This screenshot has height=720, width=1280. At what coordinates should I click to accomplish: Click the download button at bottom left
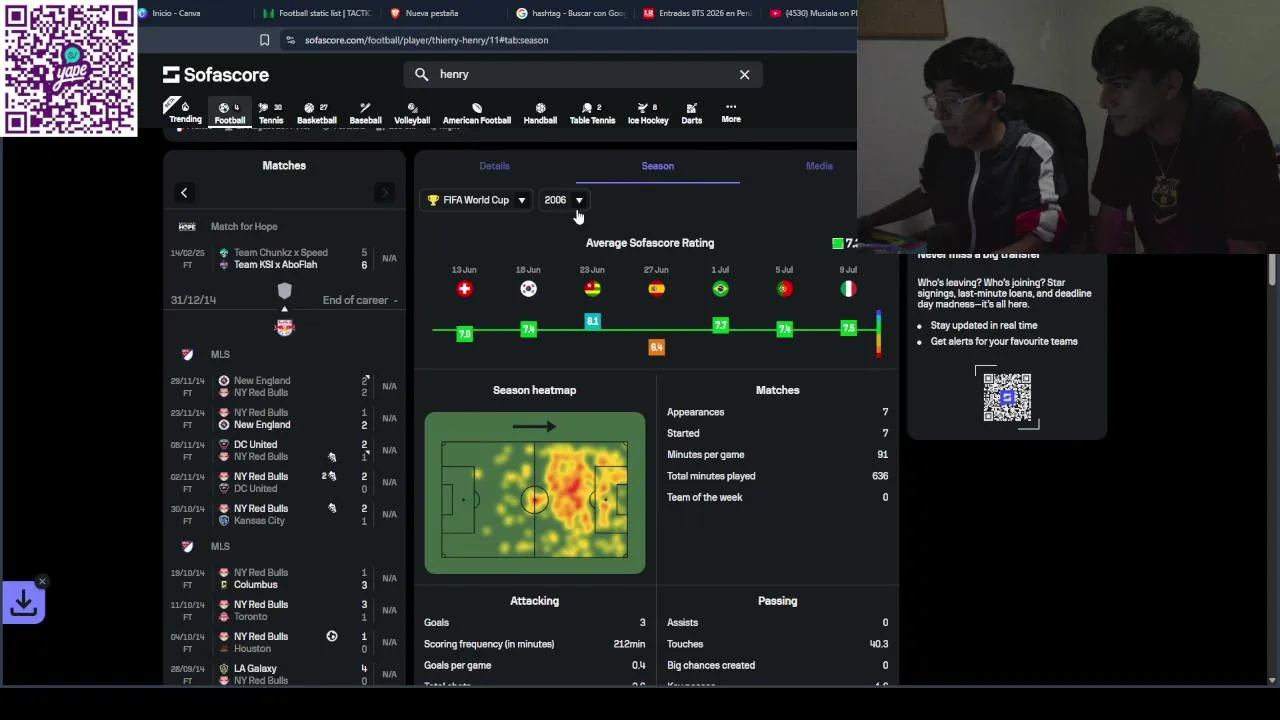[x=23, y=603]
